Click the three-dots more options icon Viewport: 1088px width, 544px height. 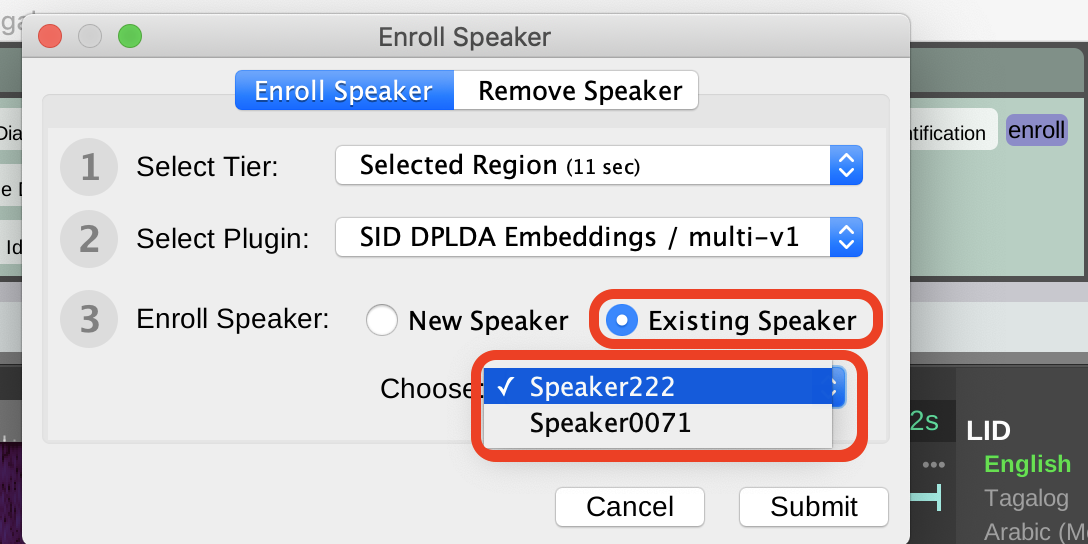click(x=934, y=465)
